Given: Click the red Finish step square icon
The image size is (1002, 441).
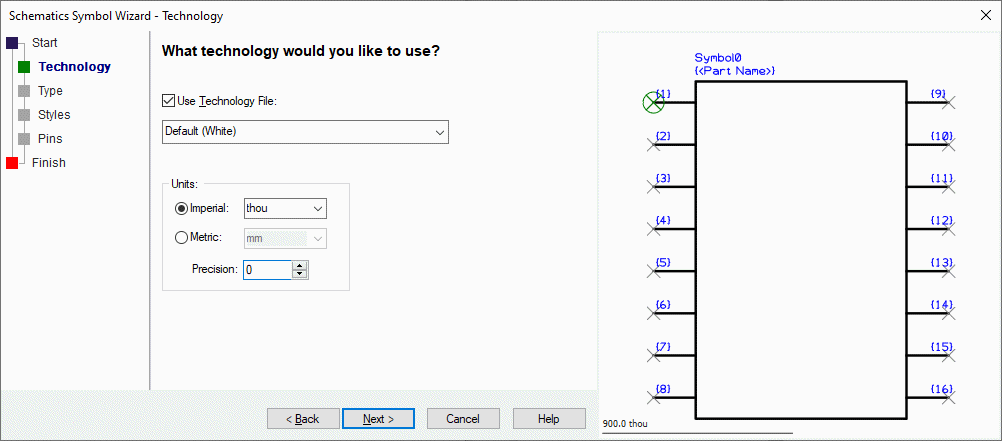Looking at the screenshot, I should pos(12,163).
